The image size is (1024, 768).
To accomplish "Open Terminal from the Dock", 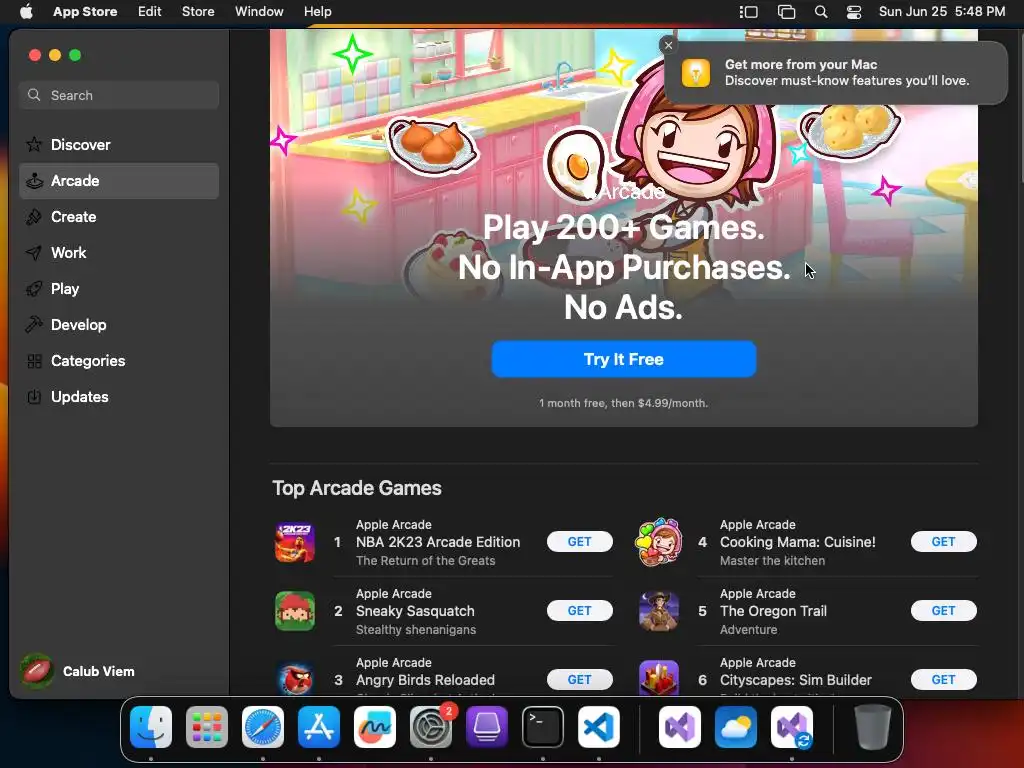I will [x=543, y=727].
